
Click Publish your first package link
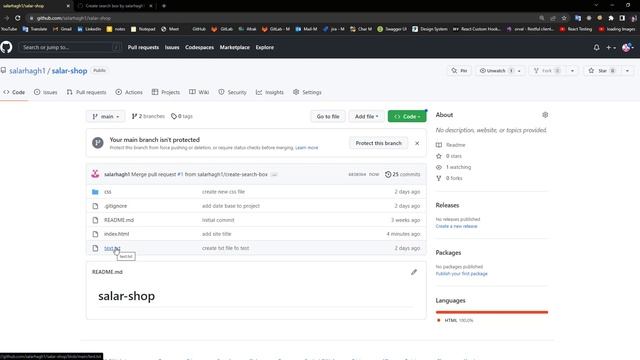[x=461, y=273]
